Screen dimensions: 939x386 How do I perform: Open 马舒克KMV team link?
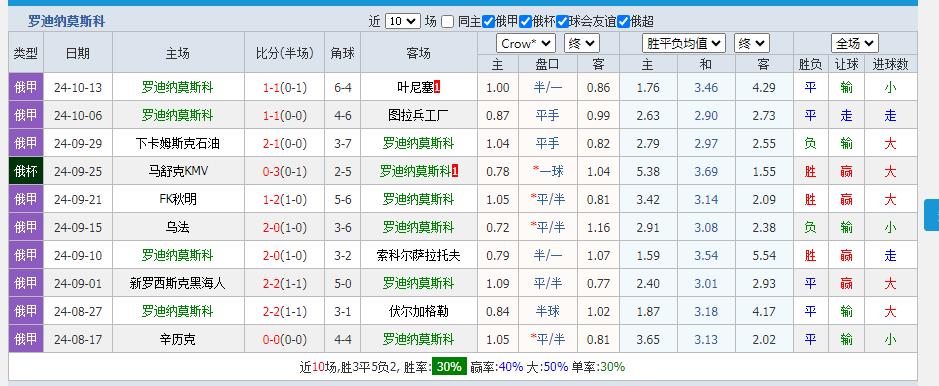pyautogui.click(x=178, y=171)
